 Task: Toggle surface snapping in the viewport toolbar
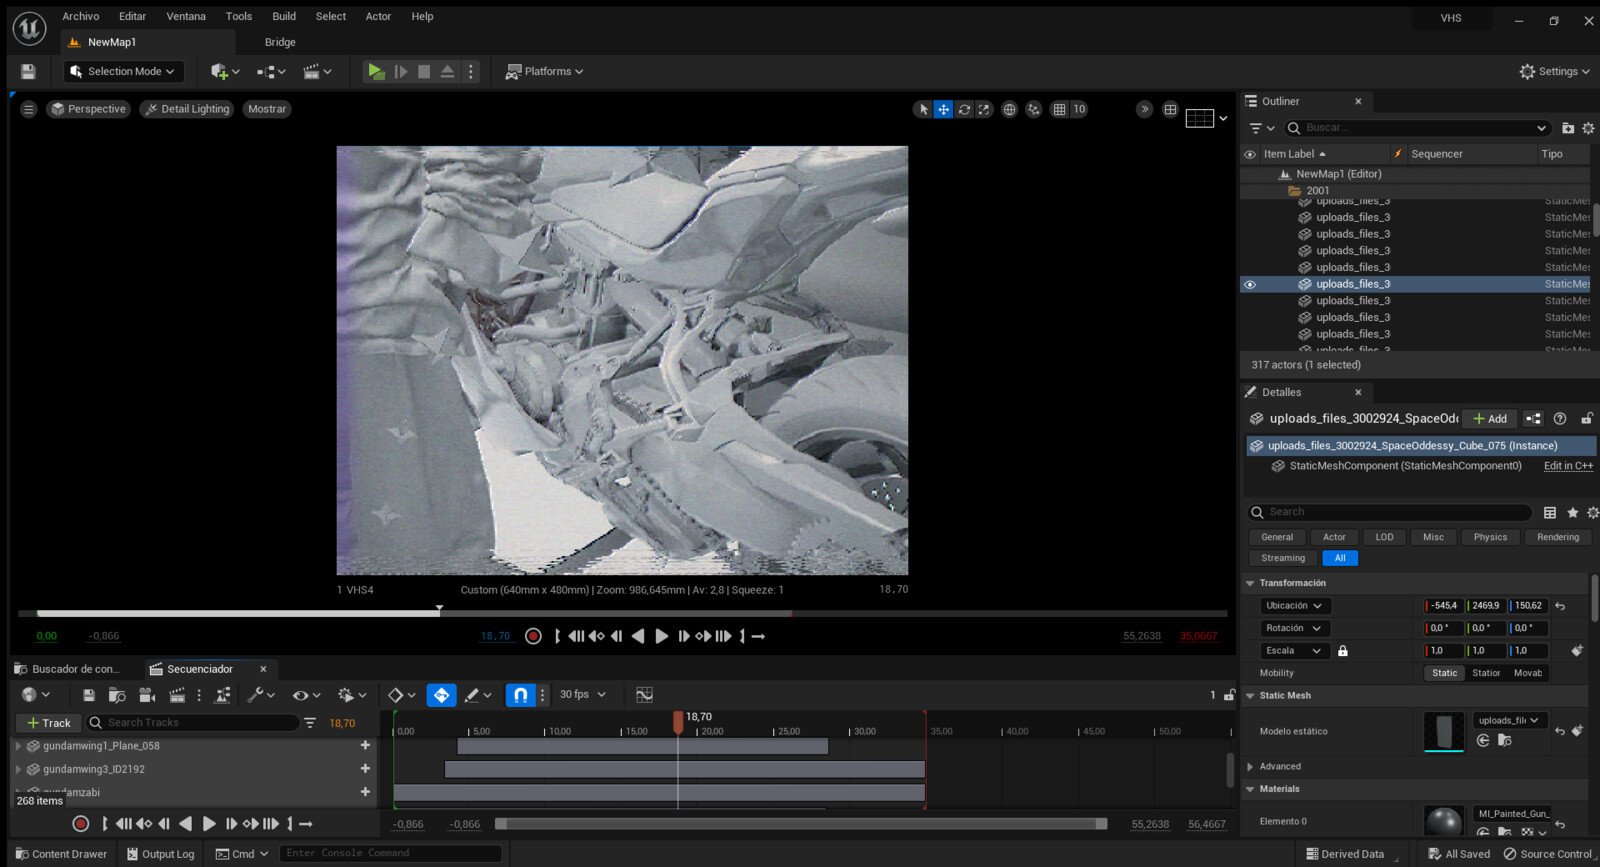[x=1034, y=109]
